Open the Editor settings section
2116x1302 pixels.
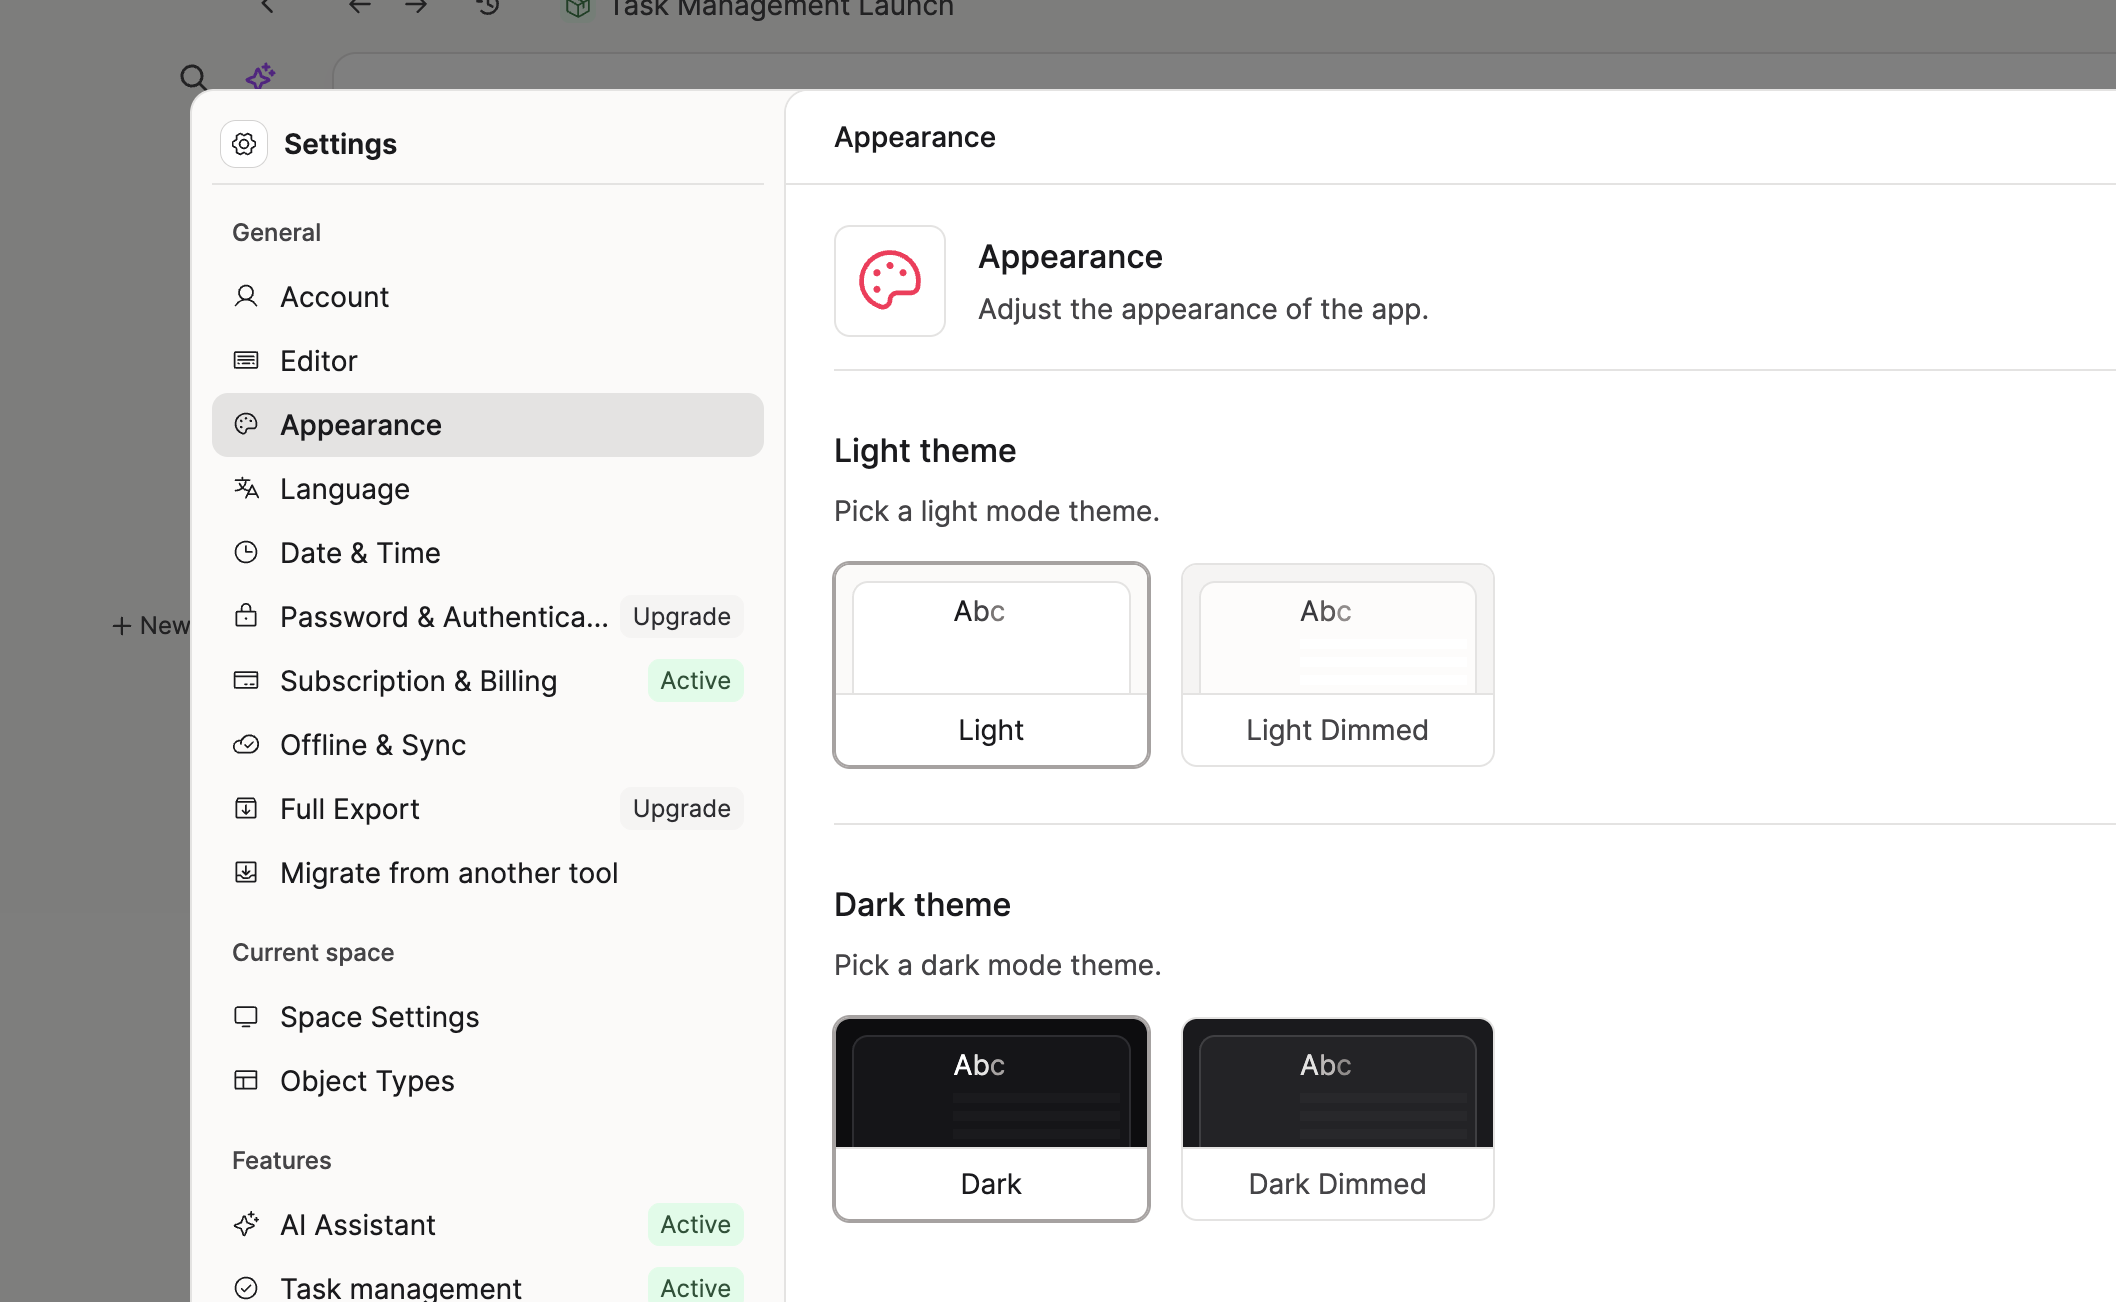319,361
